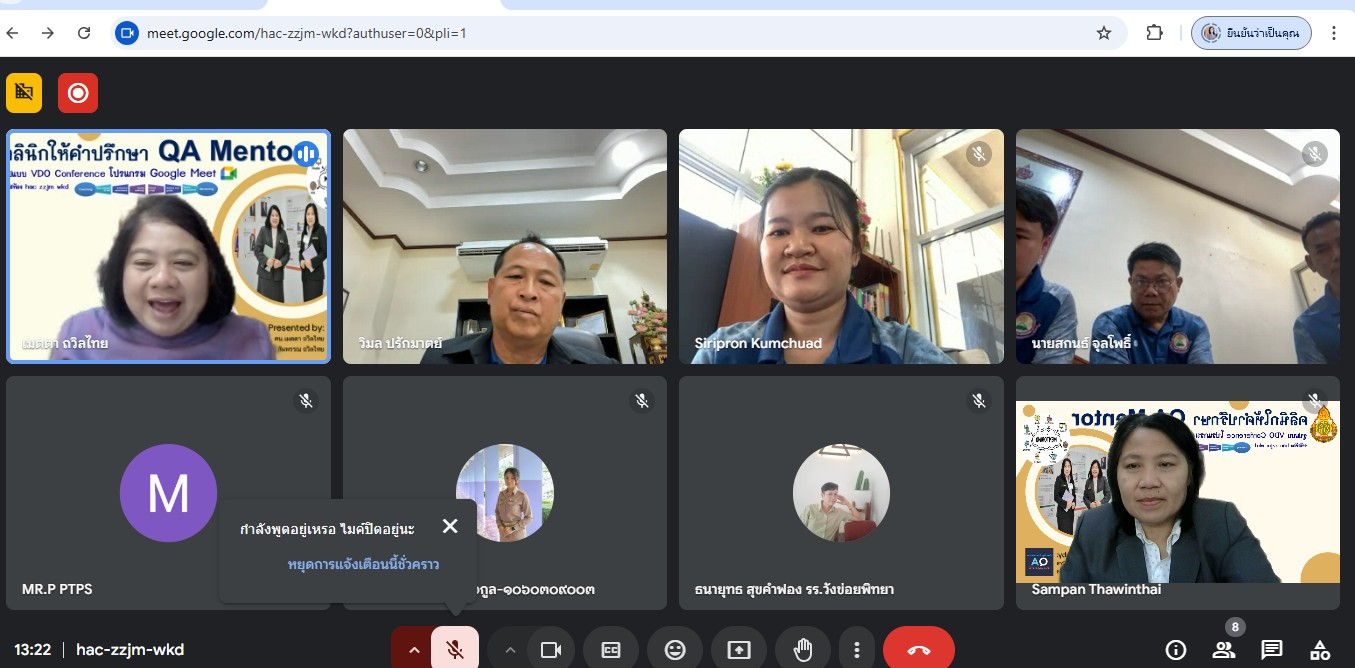Click the purple M avatar of MR.P PTPS
Screen dimensions: 1355x668
point(168,493)
